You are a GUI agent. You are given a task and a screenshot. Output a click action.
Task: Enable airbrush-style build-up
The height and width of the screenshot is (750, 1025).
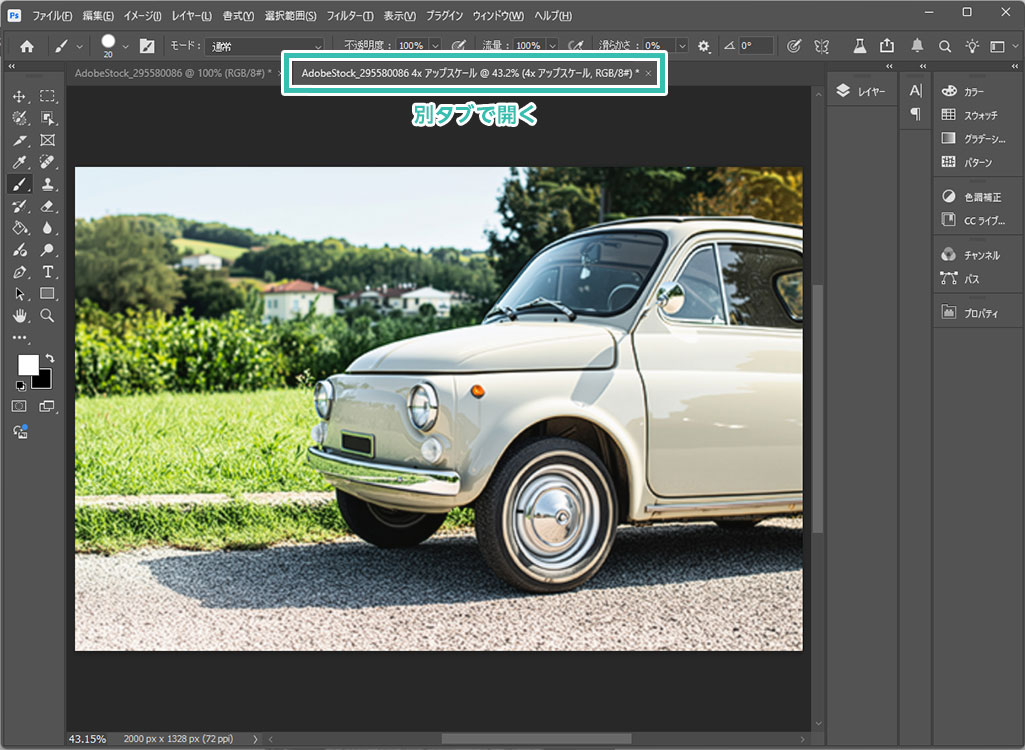(x=576, y=46)
